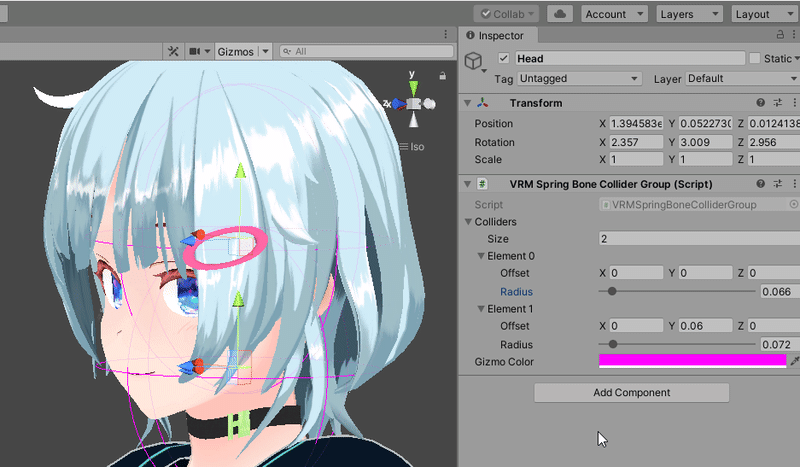Open the Collab dropdown
800x467 pixels.
[506, 14]
